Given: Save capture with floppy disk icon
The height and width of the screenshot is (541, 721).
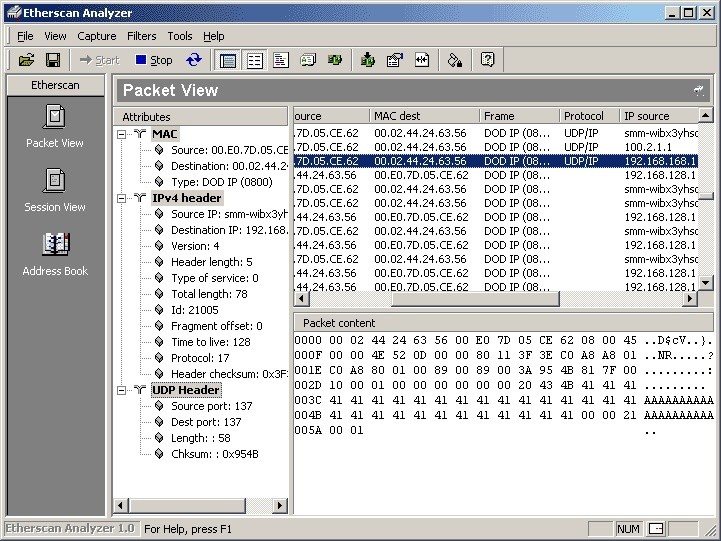Looking at the screenshot, I should coord(53,60).
